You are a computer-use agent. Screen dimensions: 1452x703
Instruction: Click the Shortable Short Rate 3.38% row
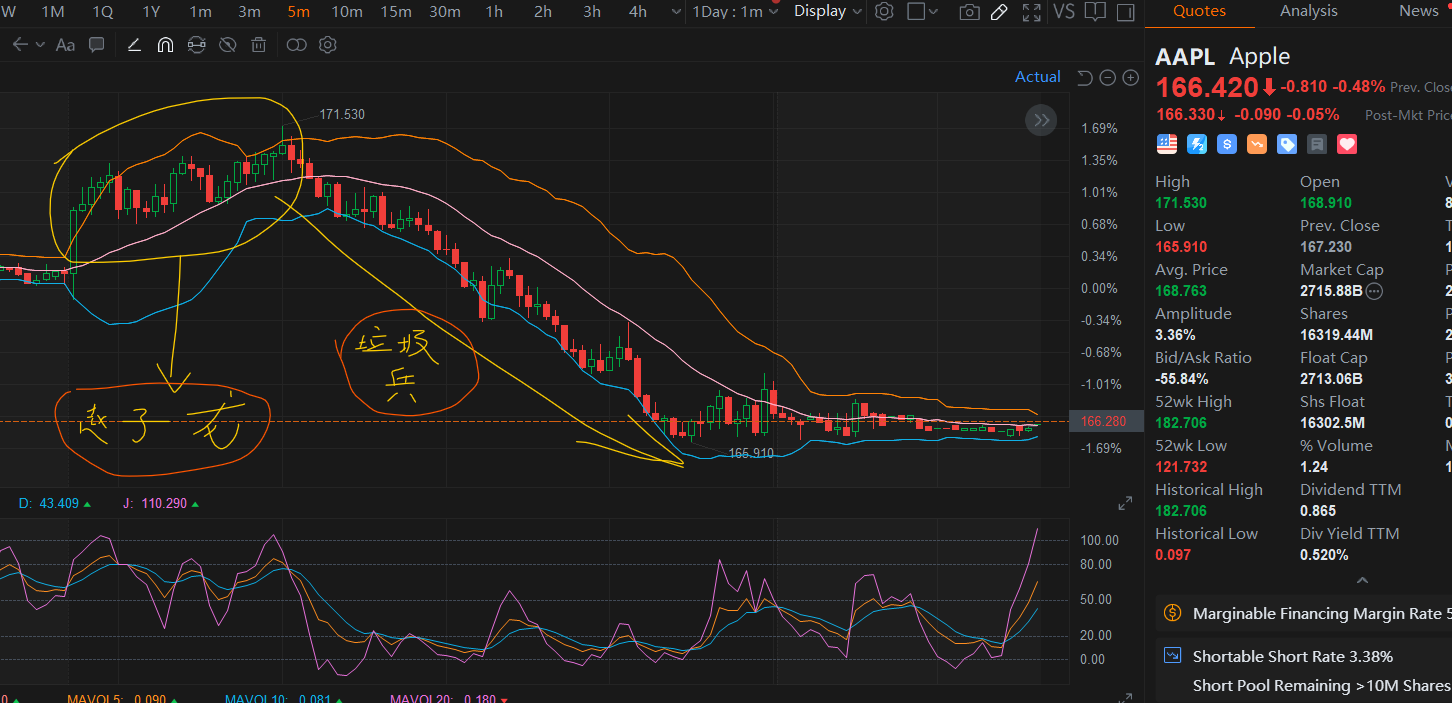coord(1304,656)
